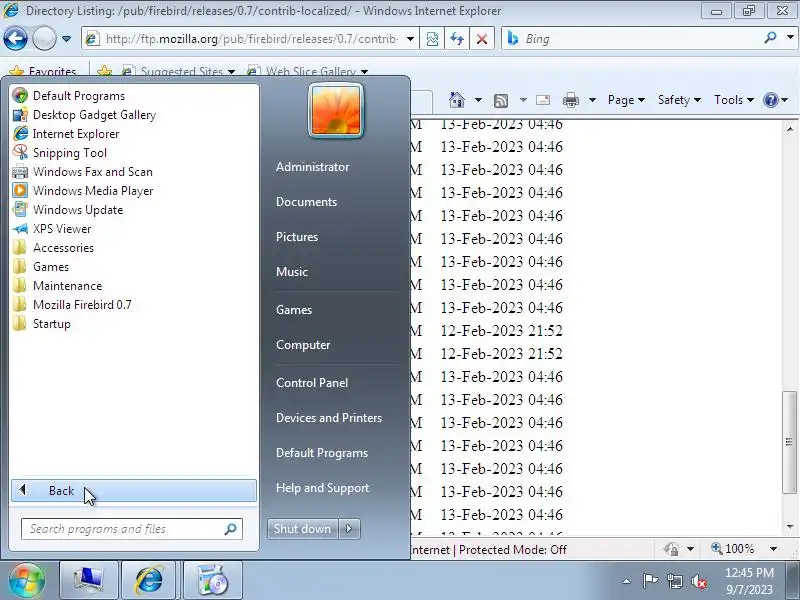Open Help and Support
The image size is (800, 600).
coord(322,488)
